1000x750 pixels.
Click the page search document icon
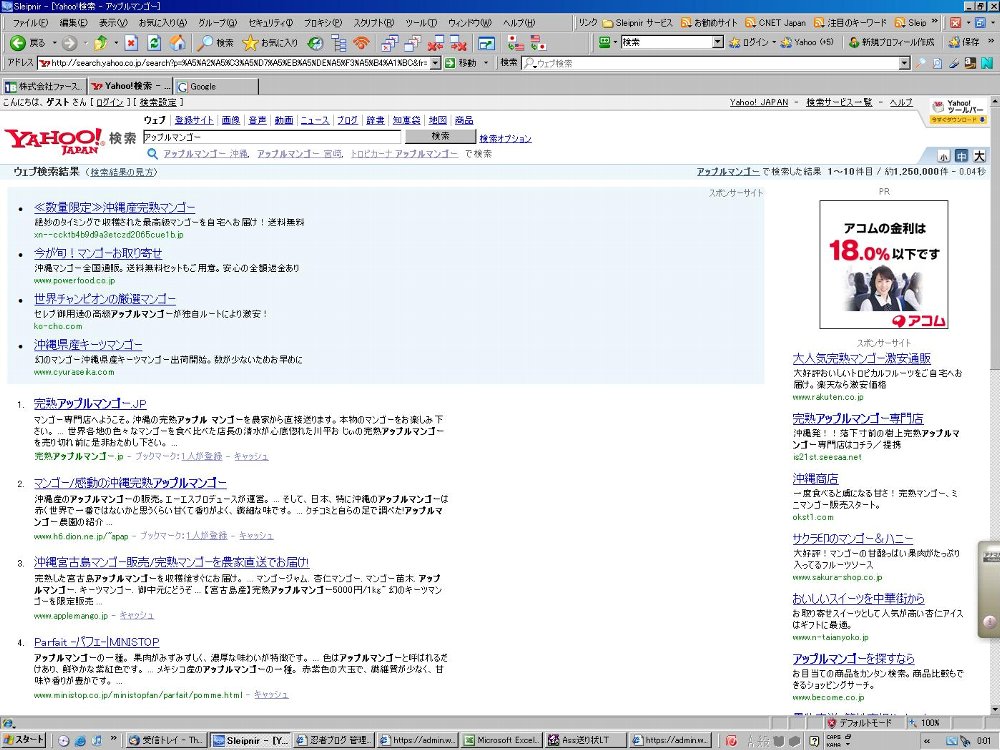[x=937, y=63]
